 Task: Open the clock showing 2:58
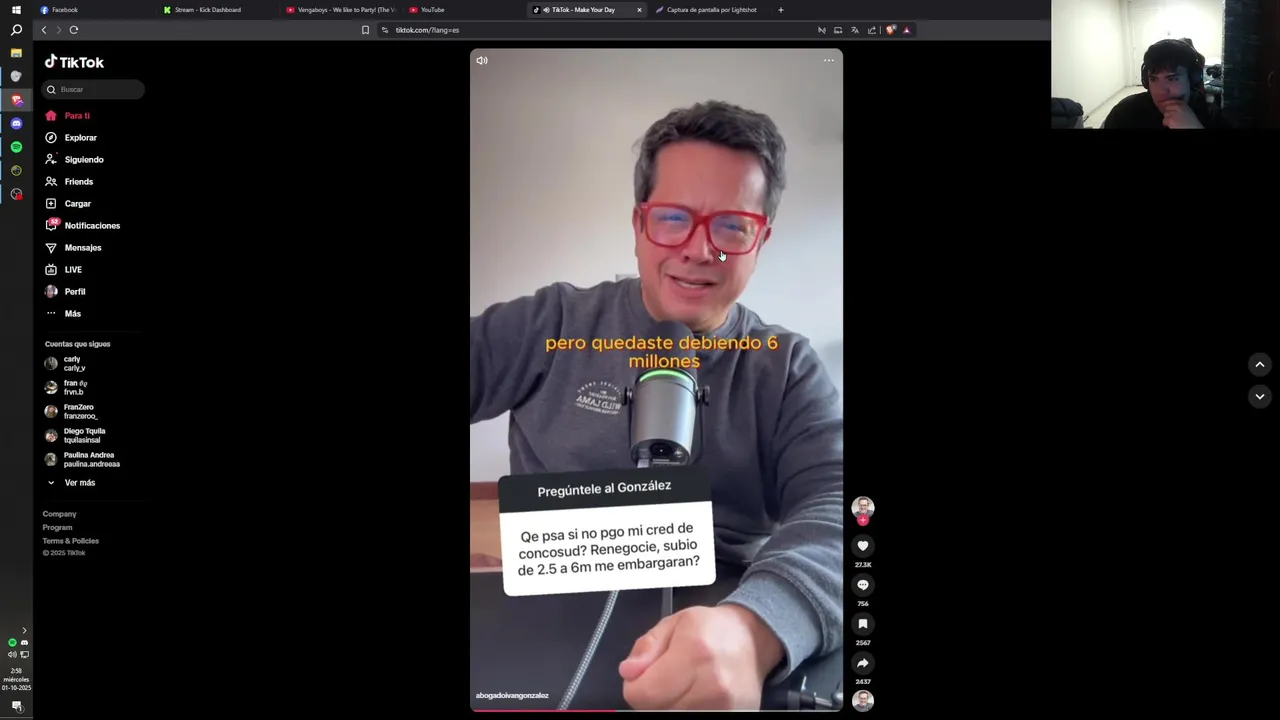pos(16,679)
